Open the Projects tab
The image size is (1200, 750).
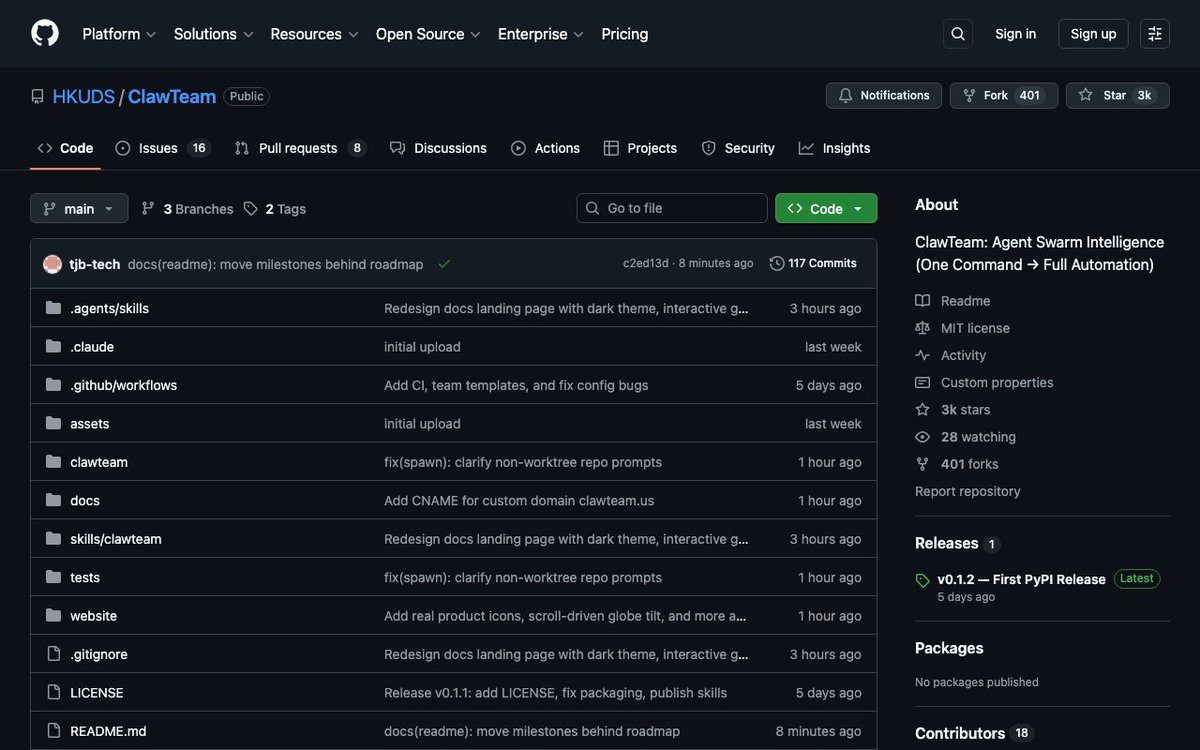(x=640, y=148)
